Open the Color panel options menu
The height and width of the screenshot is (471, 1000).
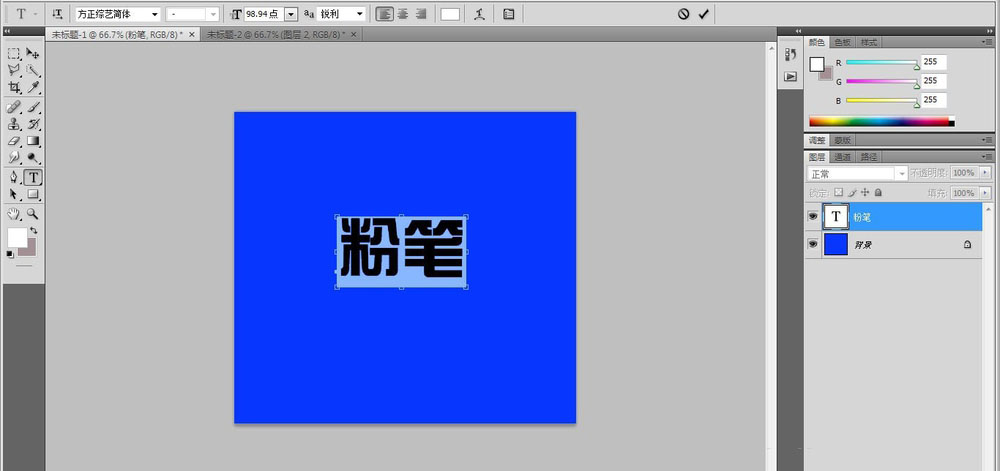tap(988, 42)
